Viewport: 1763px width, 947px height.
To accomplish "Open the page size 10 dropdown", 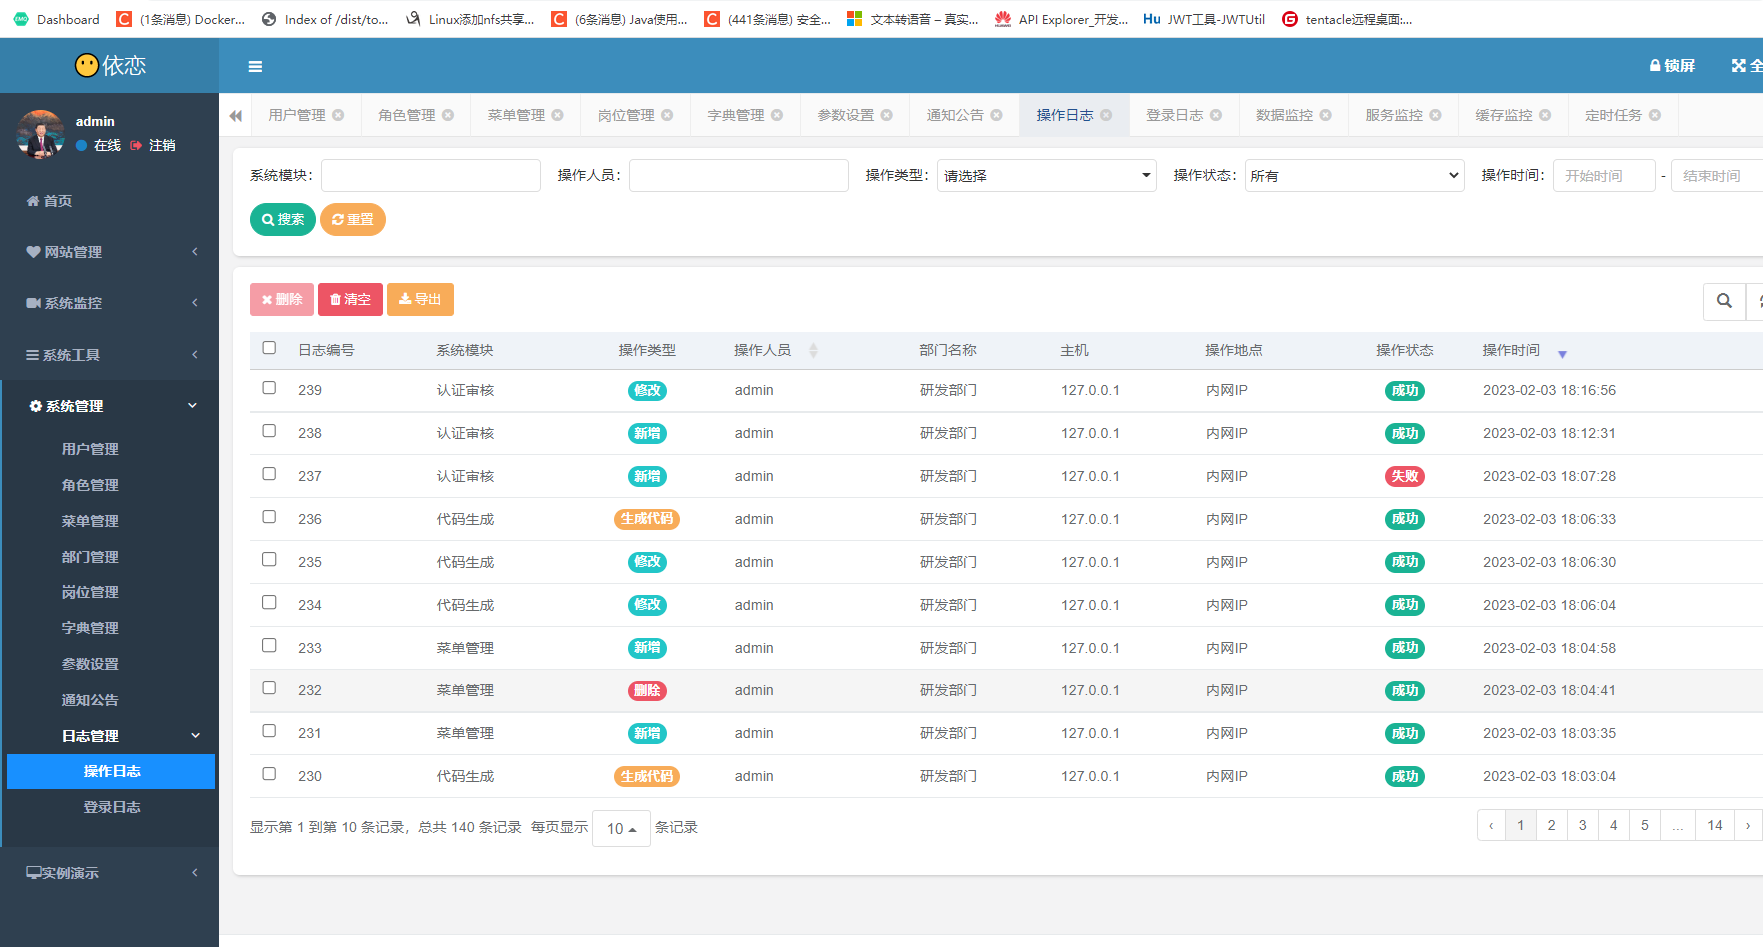I will pos(621,828).
